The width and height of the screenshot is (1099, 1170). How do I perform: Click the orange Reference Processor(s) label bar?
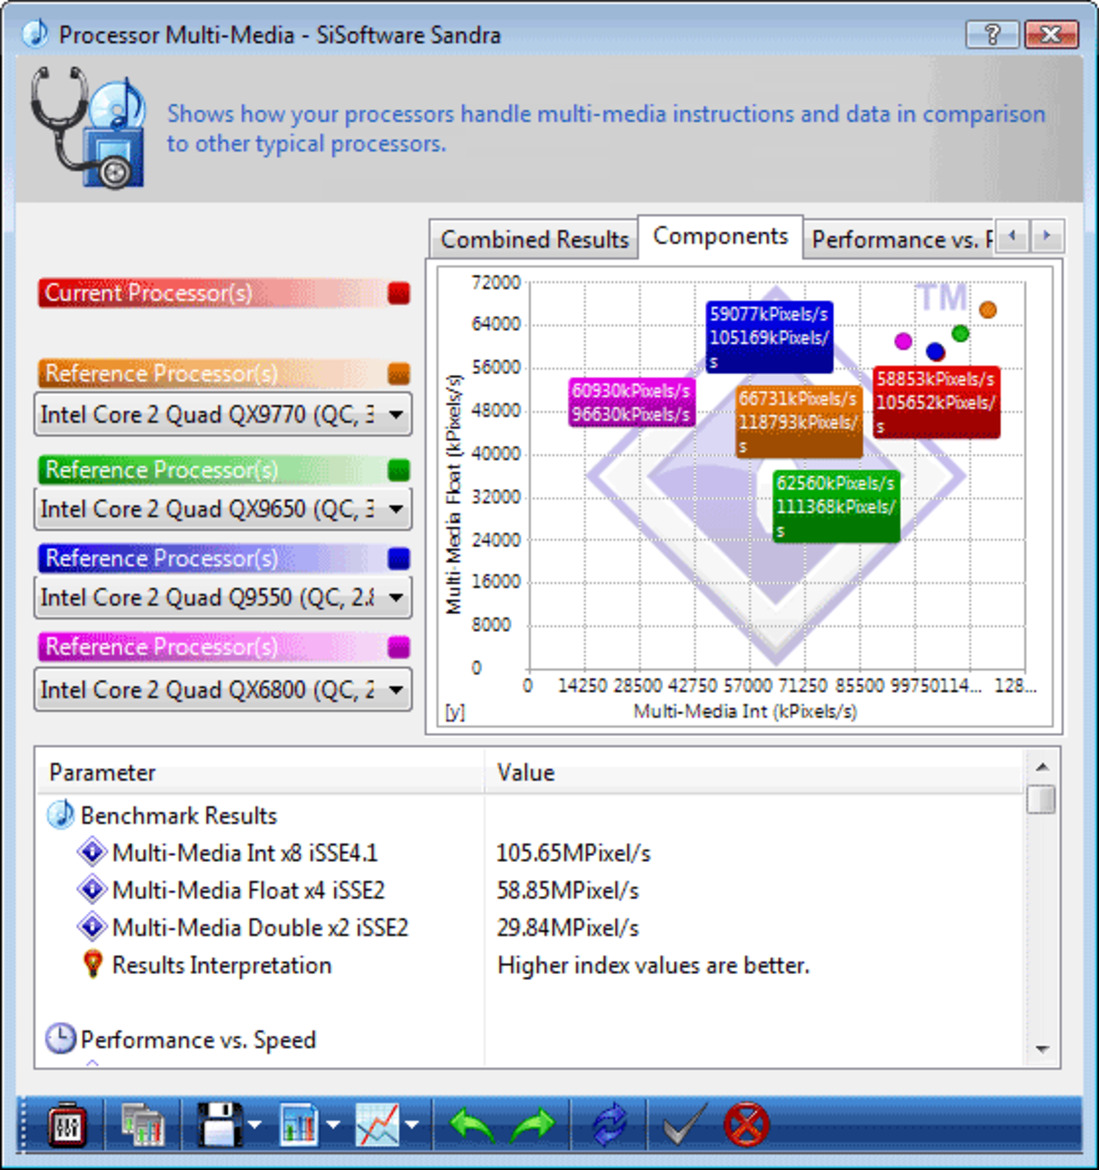click(x=211, y=373)
